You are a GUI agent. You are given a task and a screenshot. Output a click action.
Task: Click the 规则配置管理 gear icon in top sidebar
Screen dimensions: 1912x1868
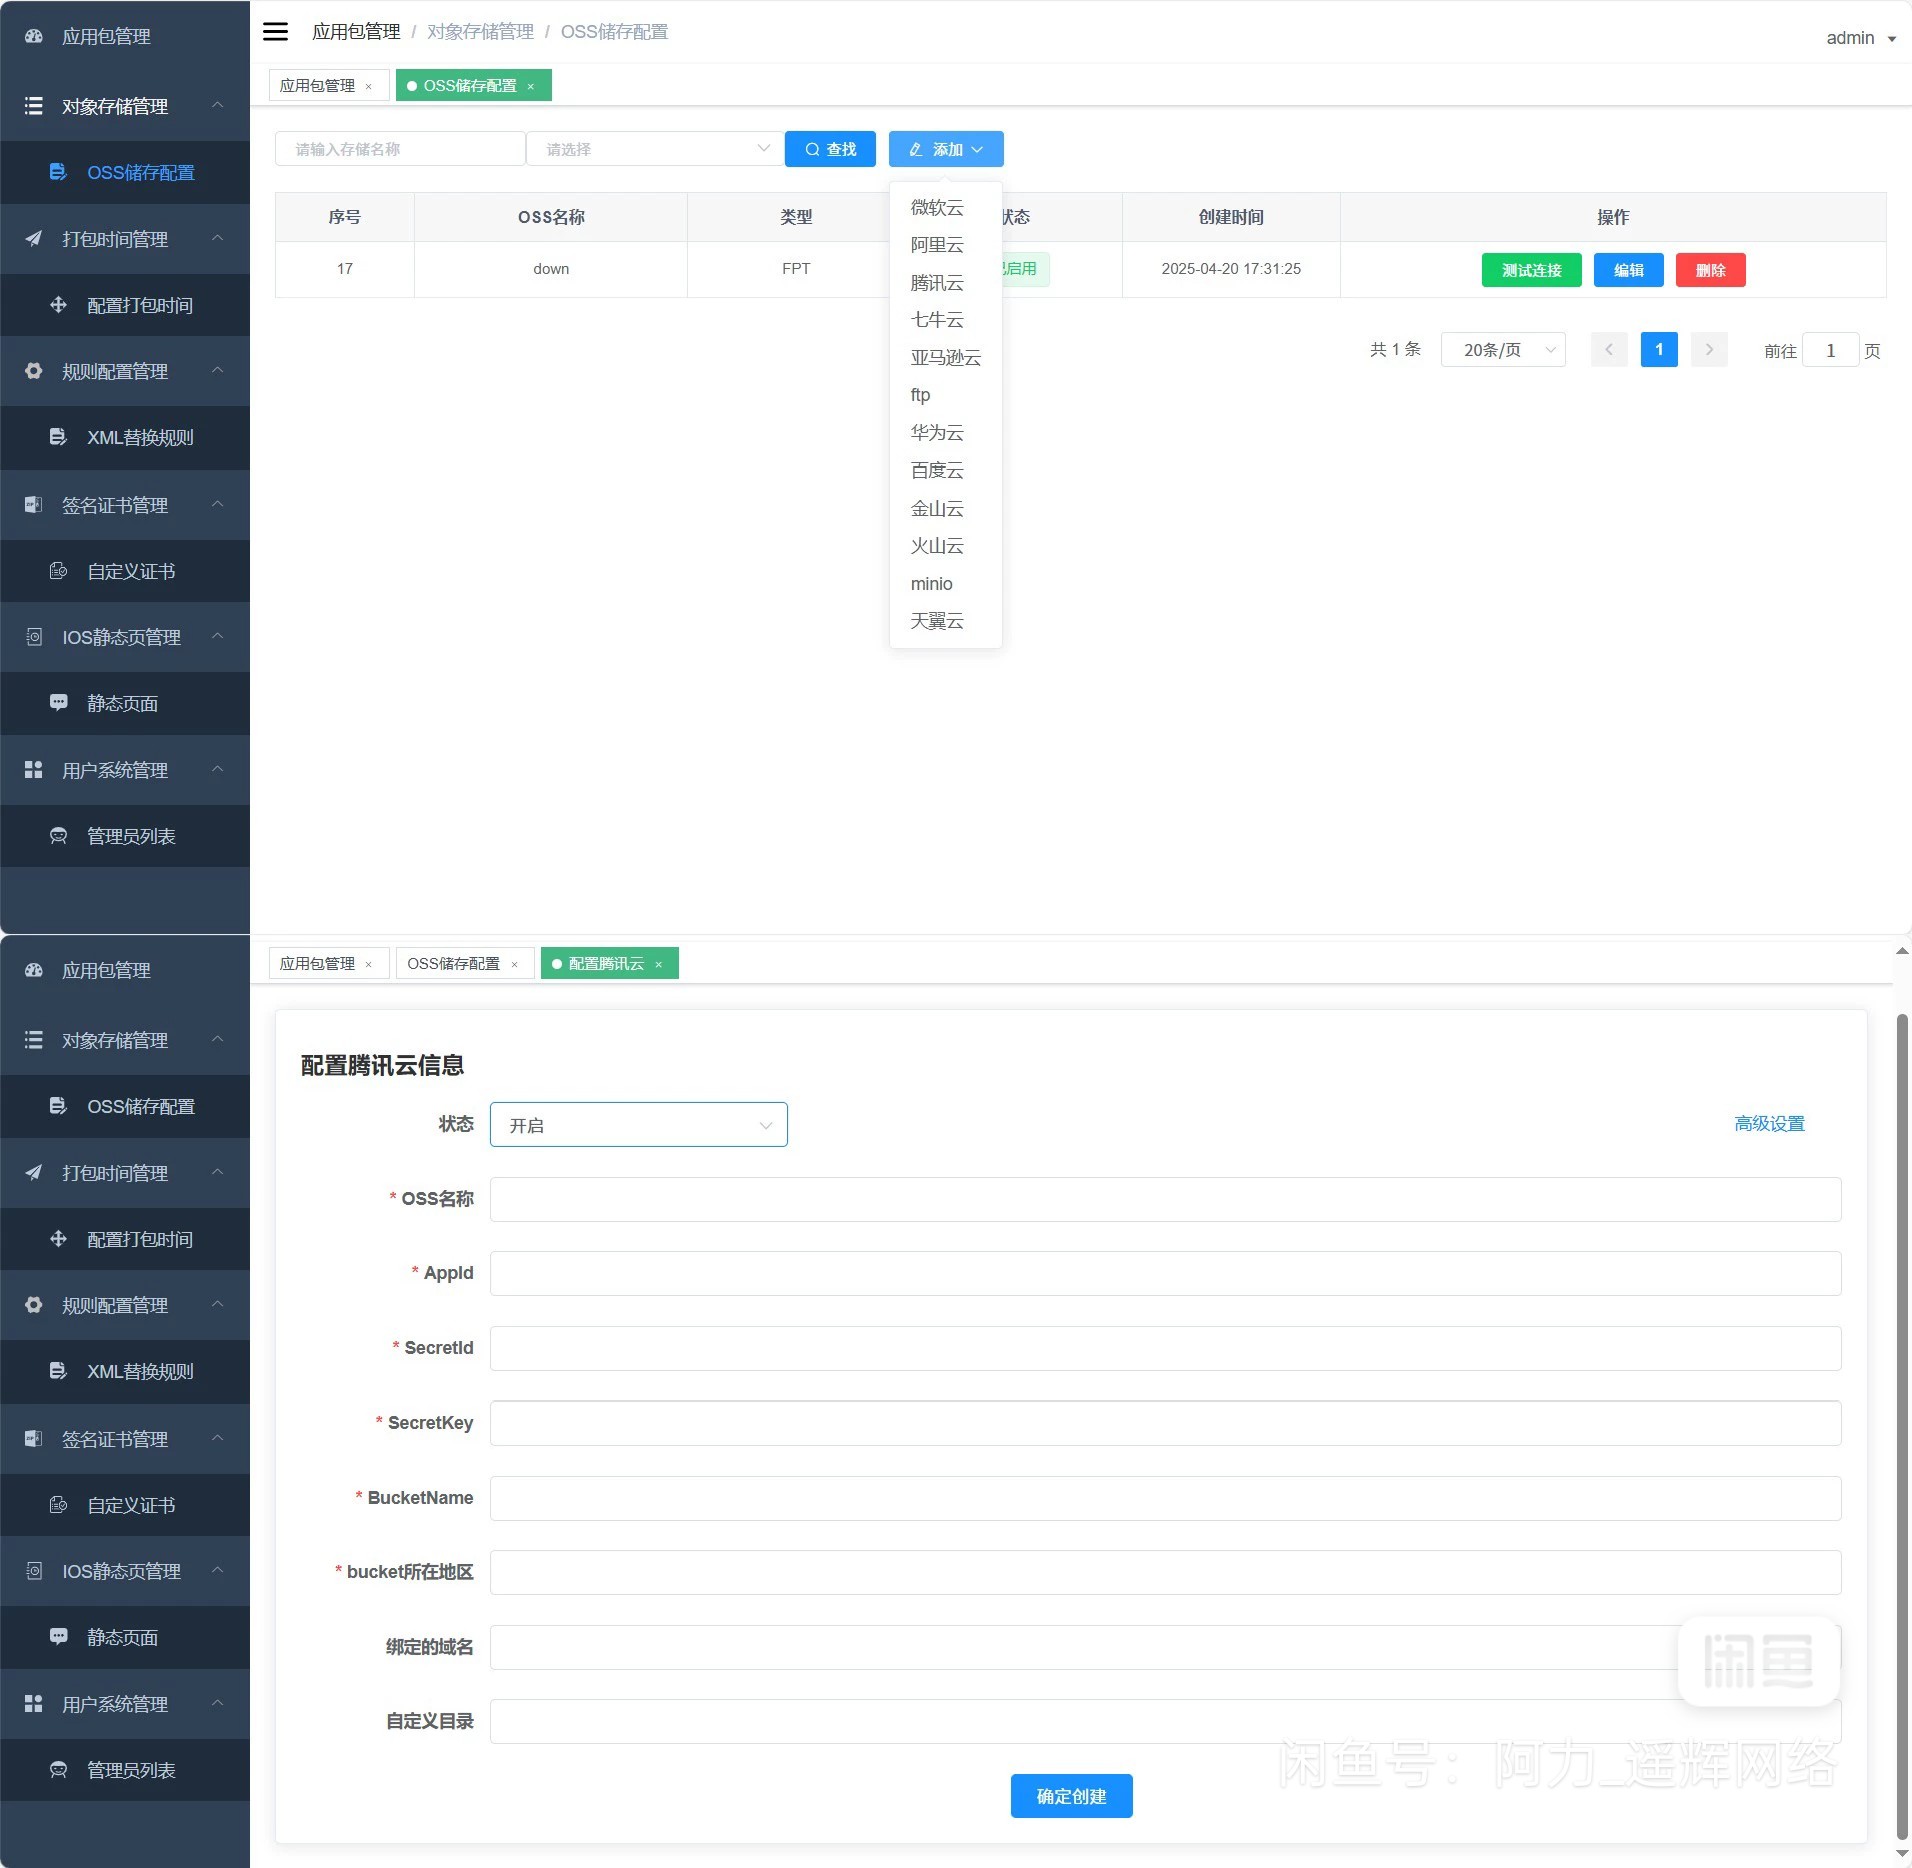coord(34,371)
